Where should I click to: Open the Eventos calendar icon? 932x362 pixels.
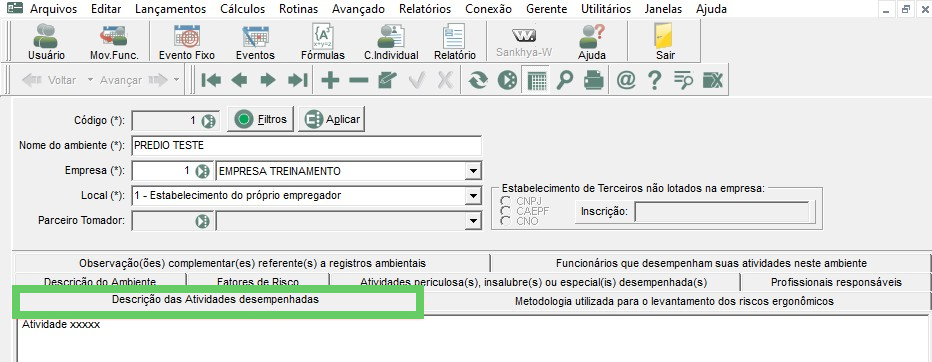point(256,42)
